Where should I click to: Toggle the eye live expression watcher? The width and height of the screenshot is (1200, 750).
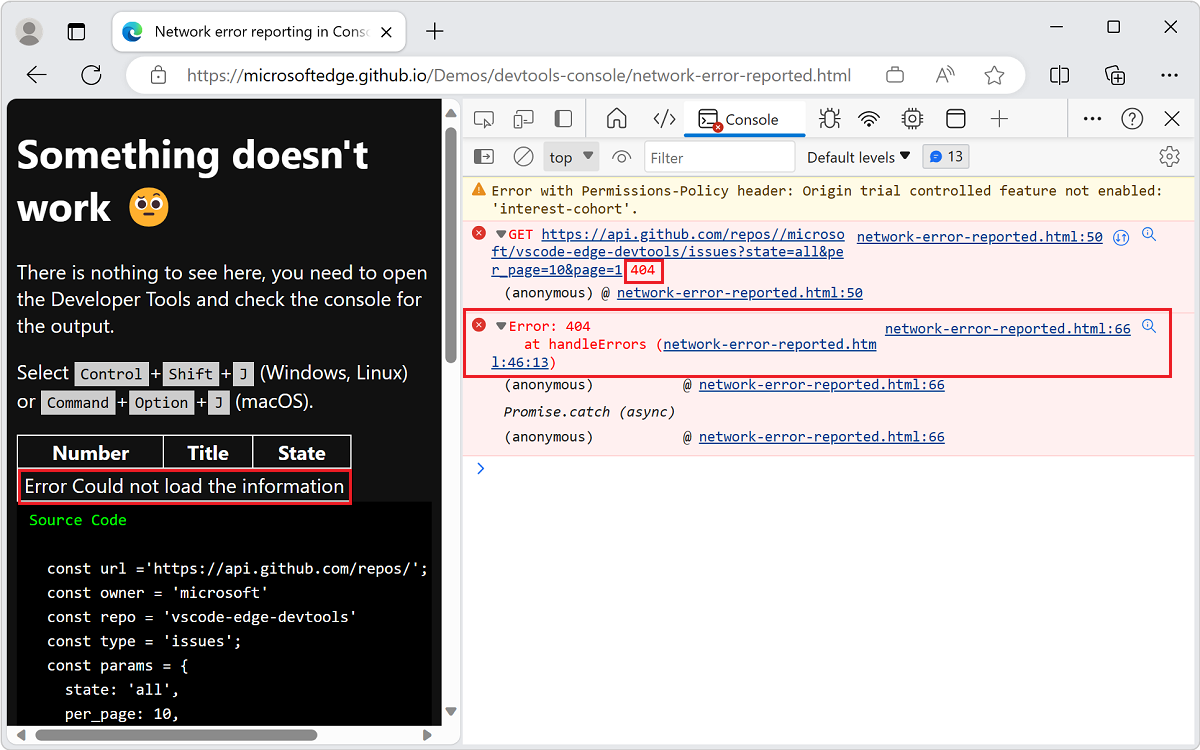(x=621, y=156)
